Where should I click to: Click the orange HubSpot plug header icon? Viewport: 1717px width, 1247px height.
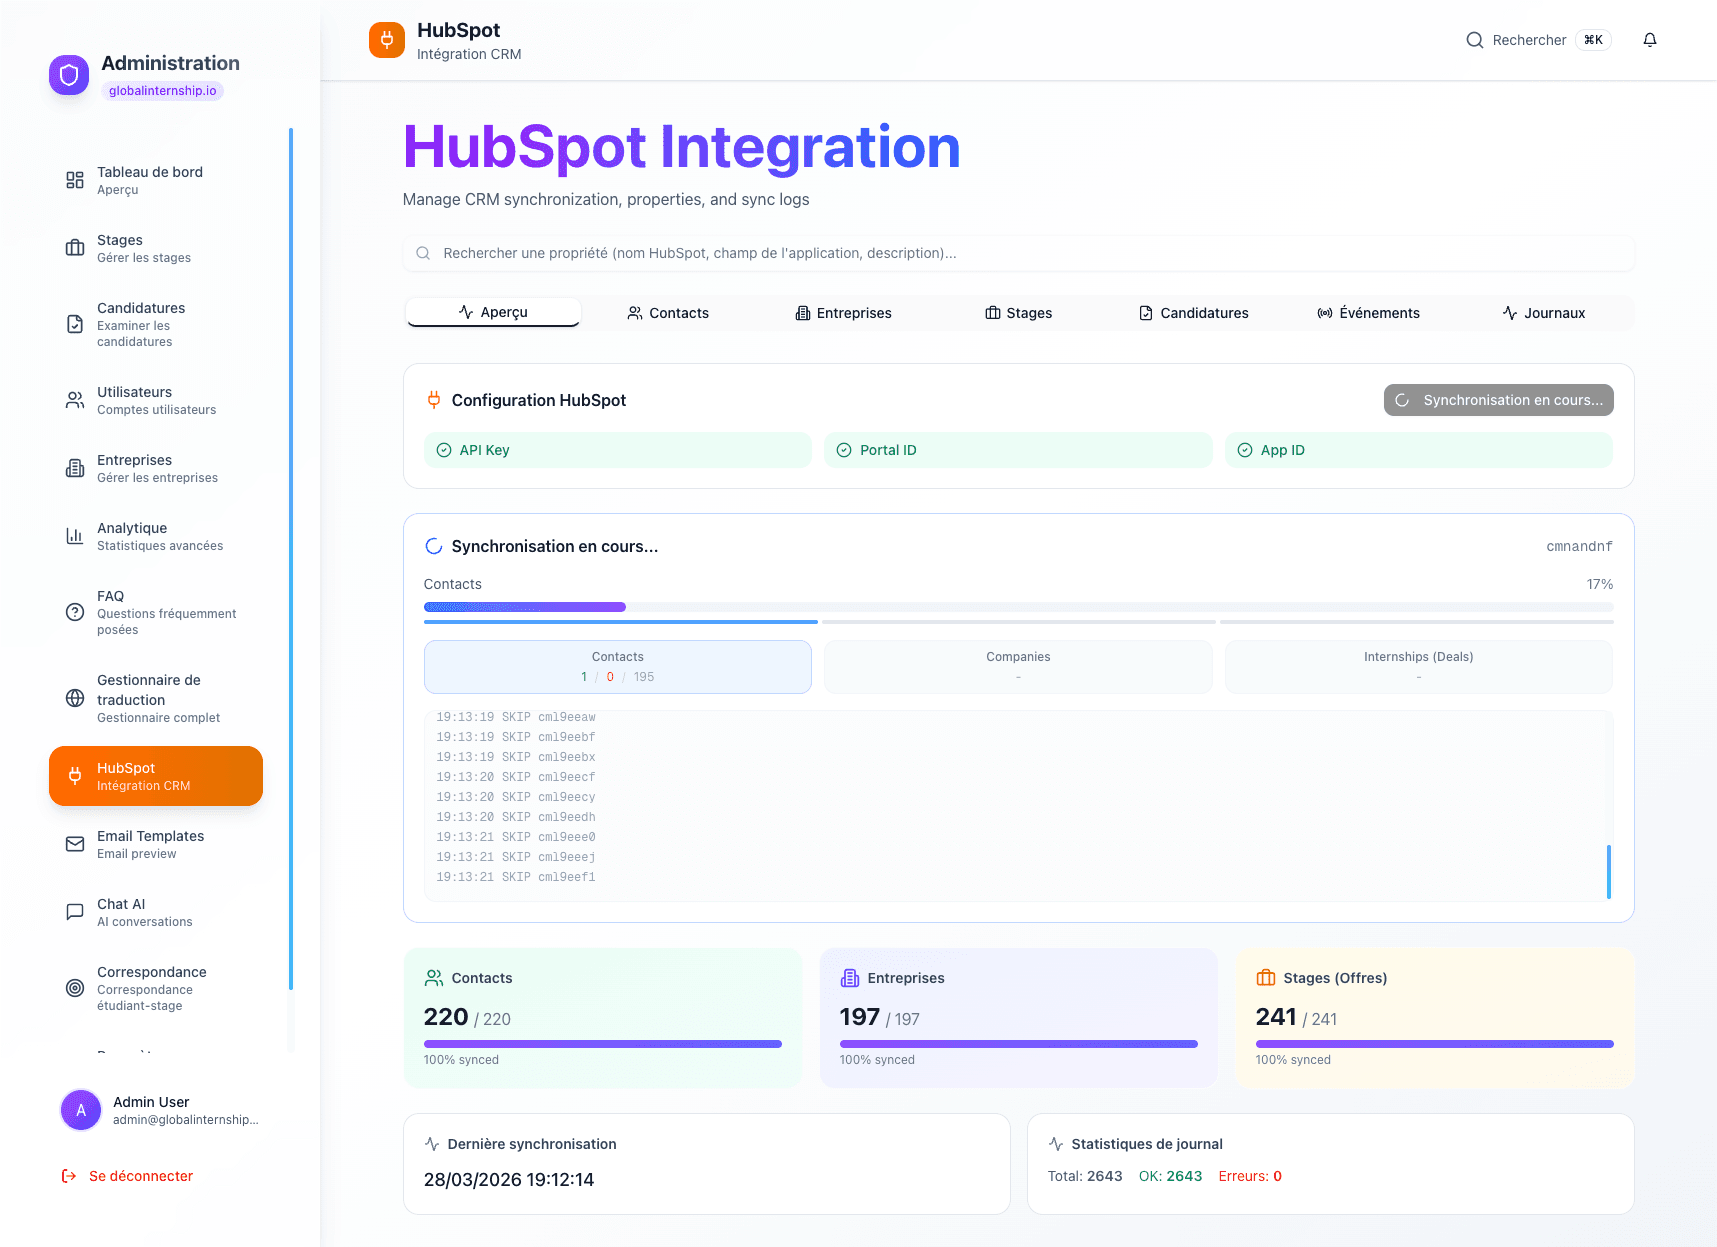tap(387, 40)
